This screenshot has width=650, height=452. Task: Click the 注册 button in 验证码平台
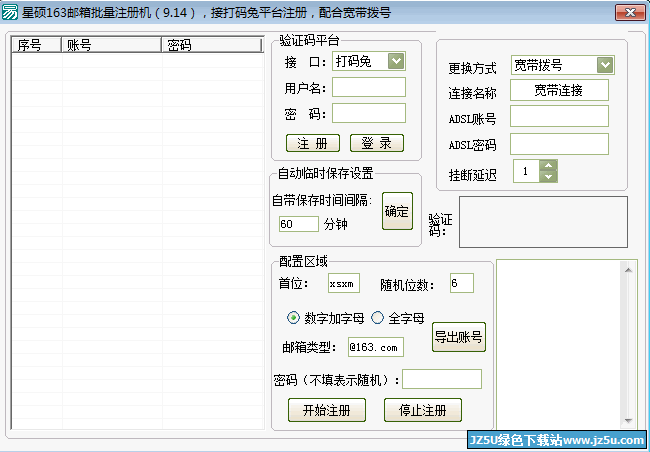tap(313, 143)
